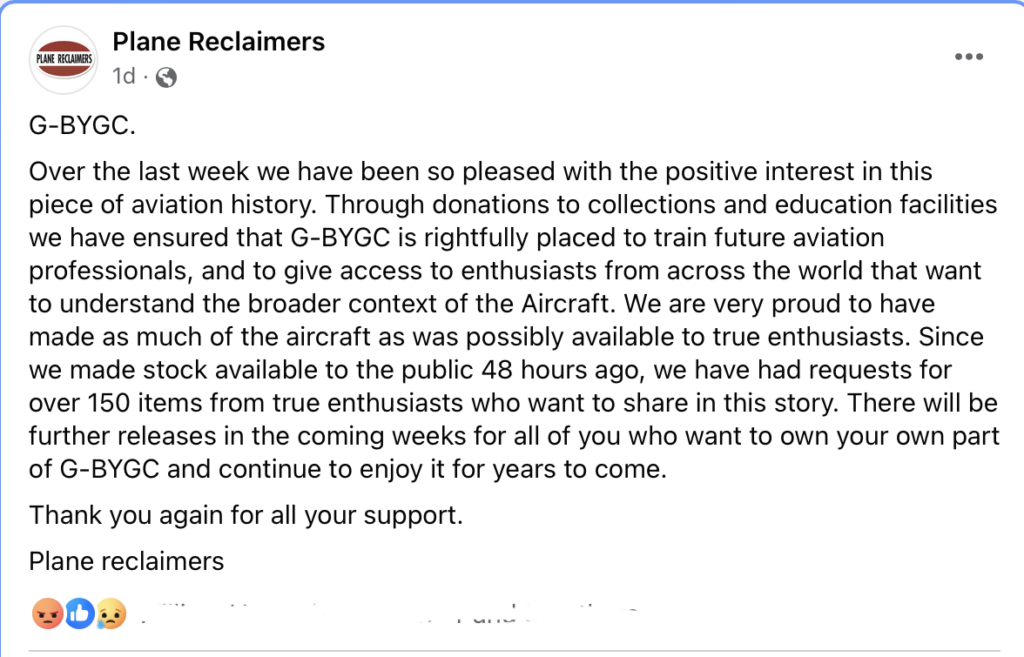This screenshot has width=1024, height=657.
Task: Open the Plane Reclaimers profile logo
Action: (63, 59)
